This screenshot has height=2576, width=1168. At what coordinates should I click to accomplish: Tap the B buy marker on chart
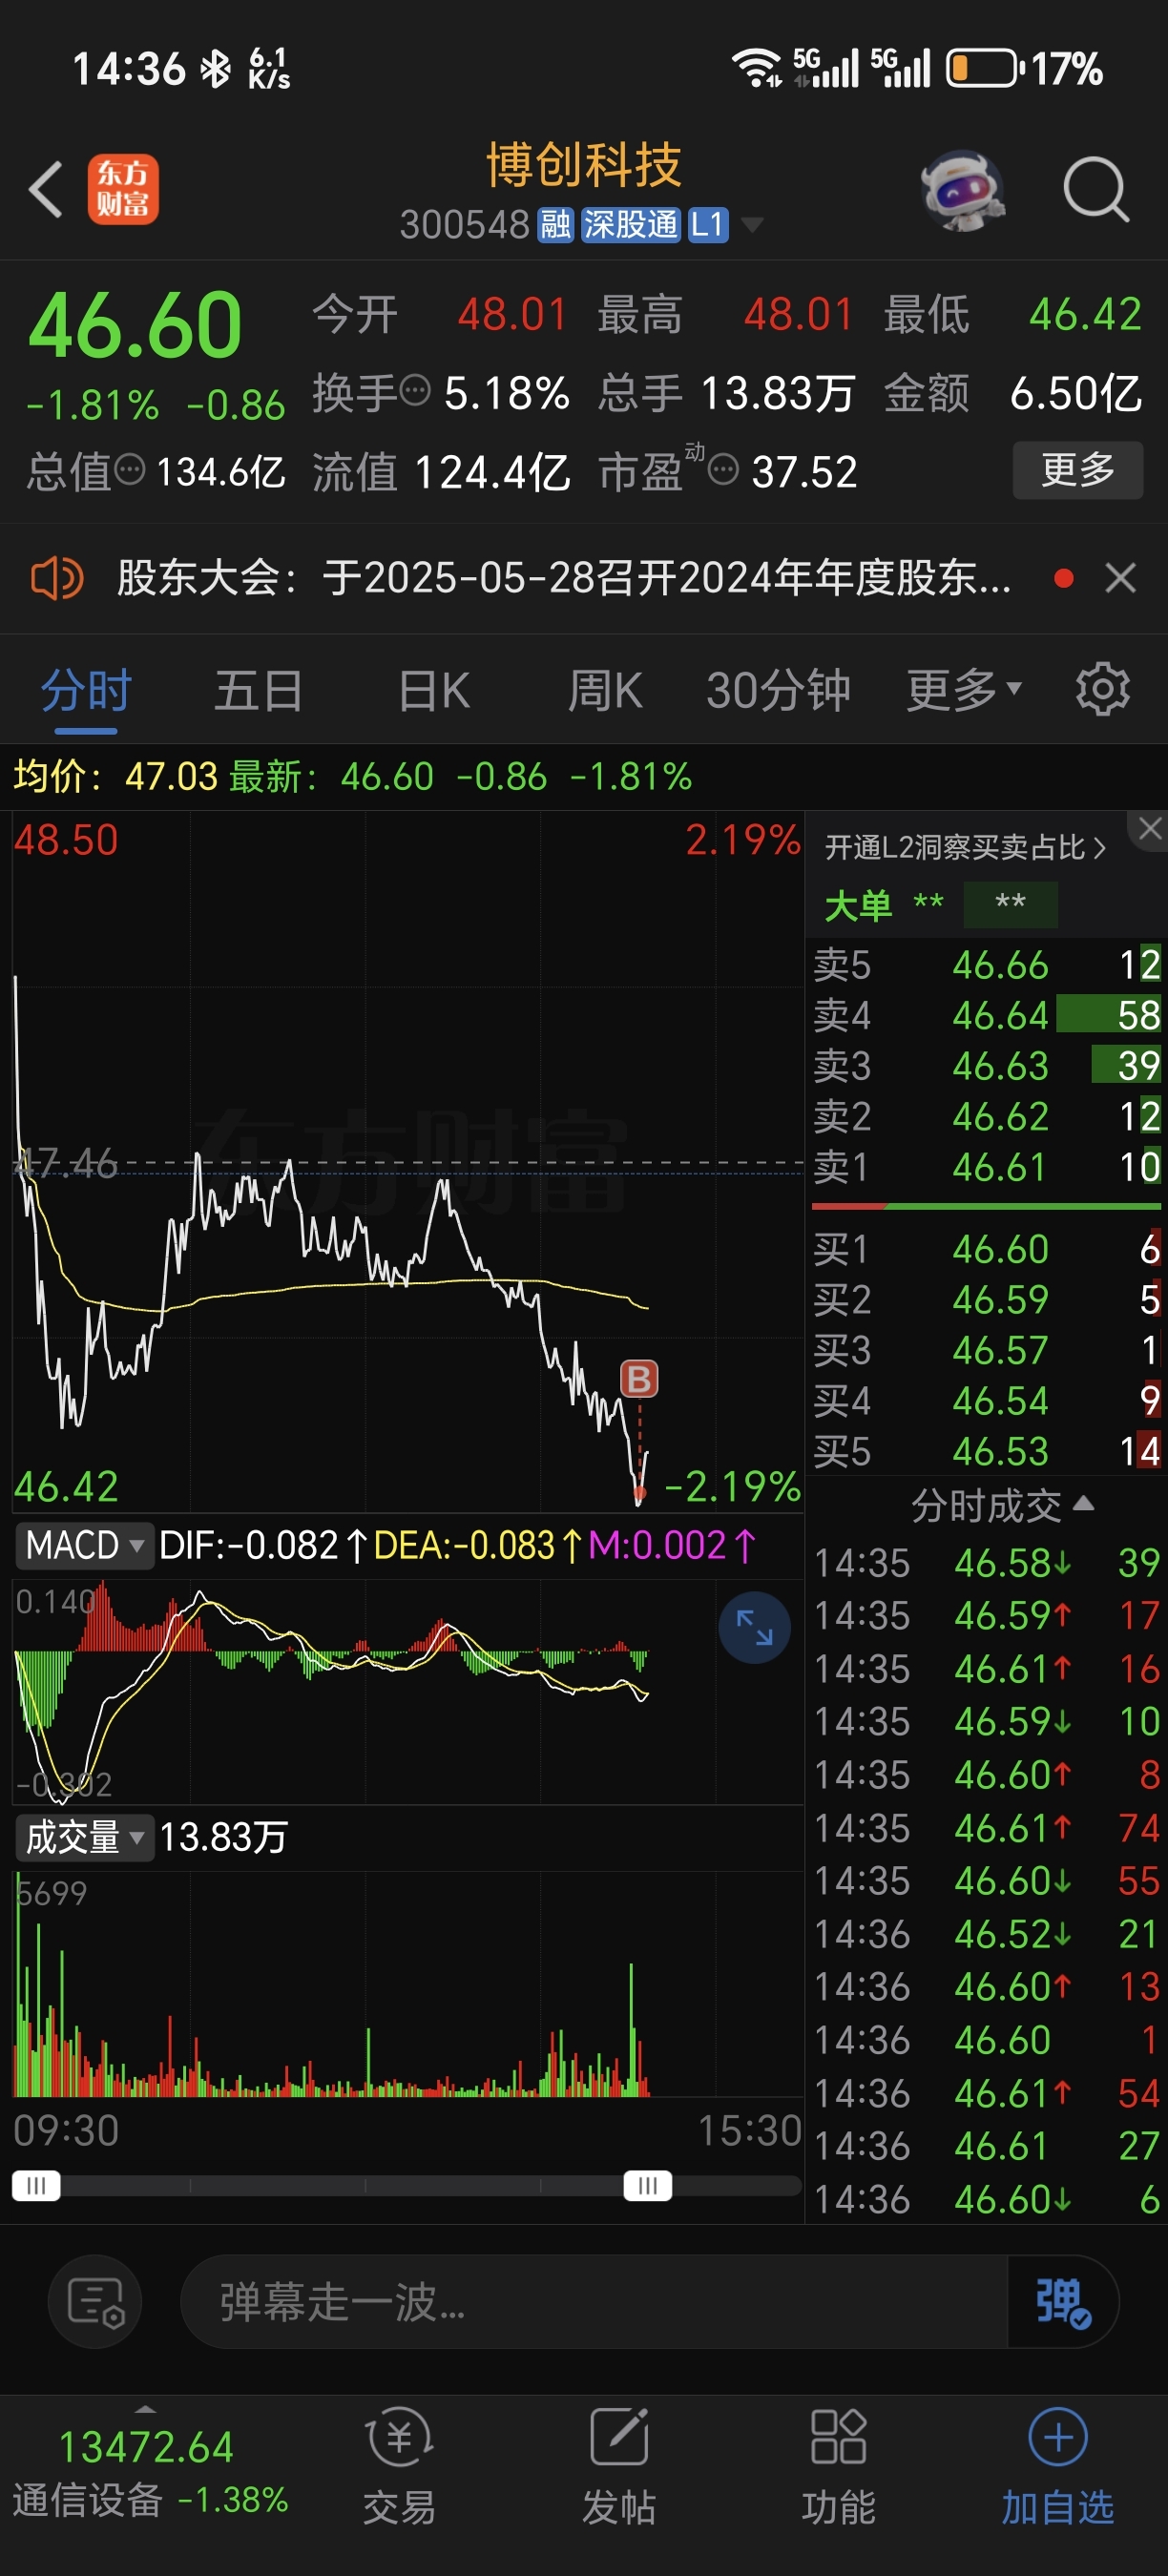click(x=640, y=1379)
